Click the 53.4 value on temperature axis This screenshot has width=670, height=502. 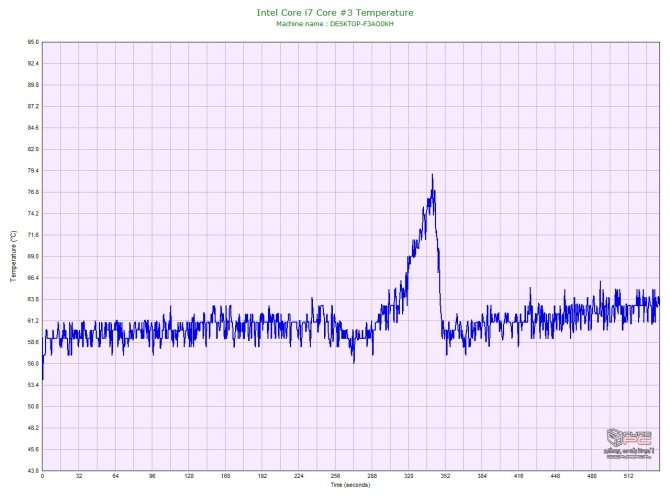tap(33, 385)
